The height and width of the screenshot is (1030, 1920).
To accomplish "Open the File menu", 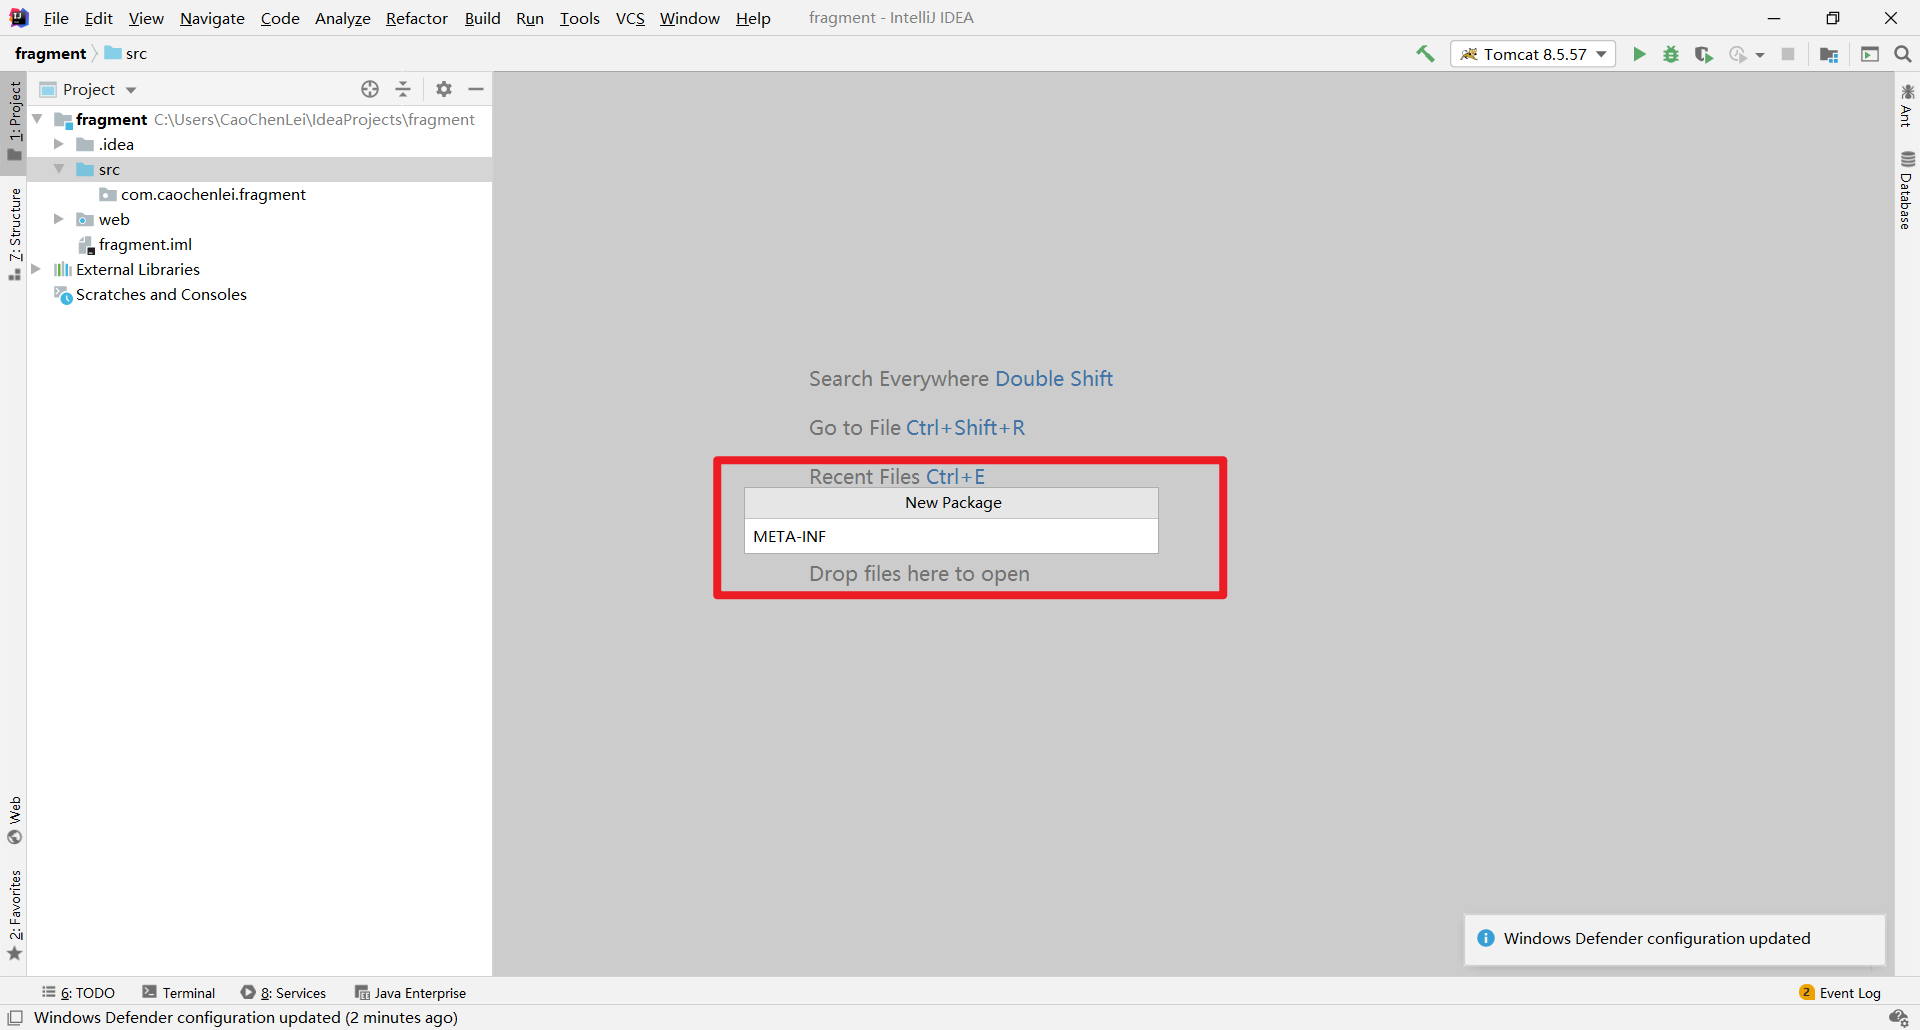I will 56,18.
